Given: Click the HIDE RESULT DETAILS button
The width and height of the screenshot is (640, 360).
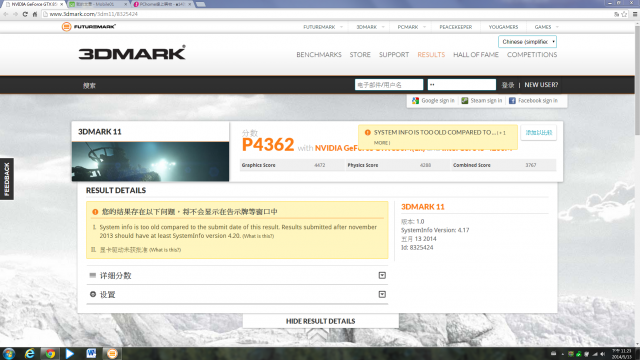Looking at the screenshot, I should point(320,321).
